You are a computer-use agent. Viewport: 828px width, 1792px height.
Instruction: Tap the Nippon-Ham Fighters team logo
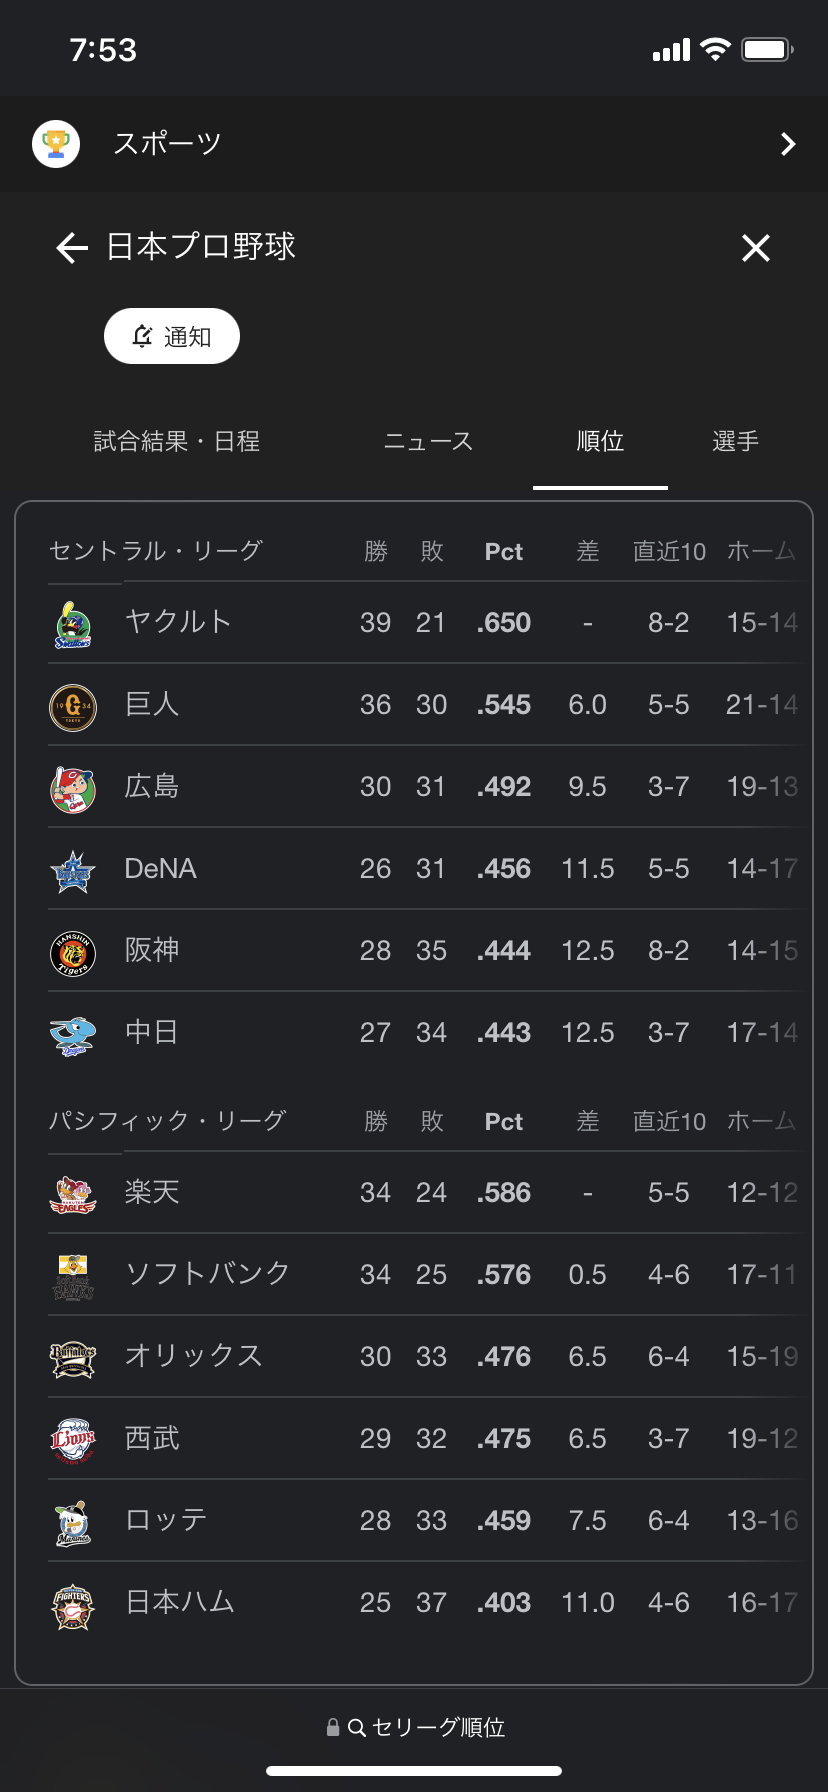(x=73, y=1605)
